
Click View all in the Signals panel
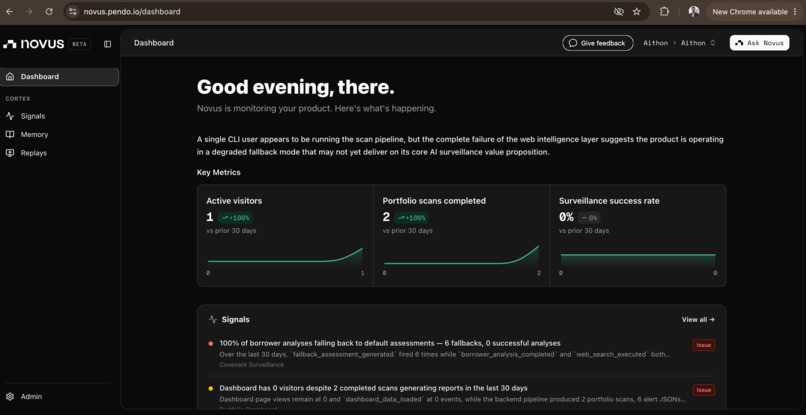tap(698, 320)
